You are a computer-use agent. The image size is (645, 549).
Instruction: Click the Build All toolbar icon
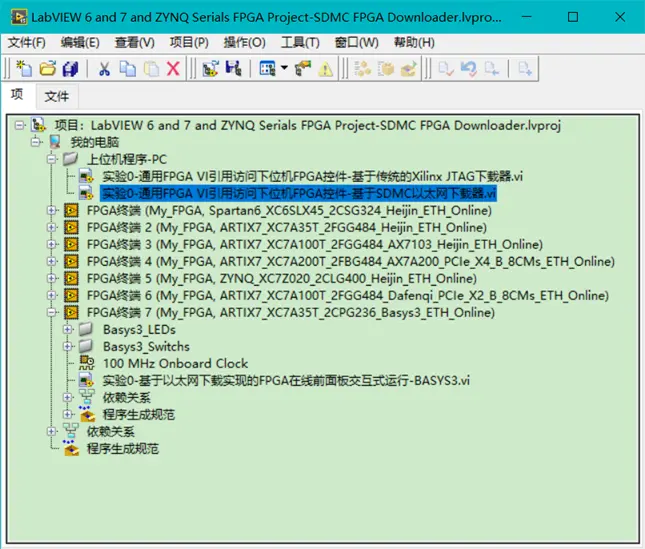point(362,68)
